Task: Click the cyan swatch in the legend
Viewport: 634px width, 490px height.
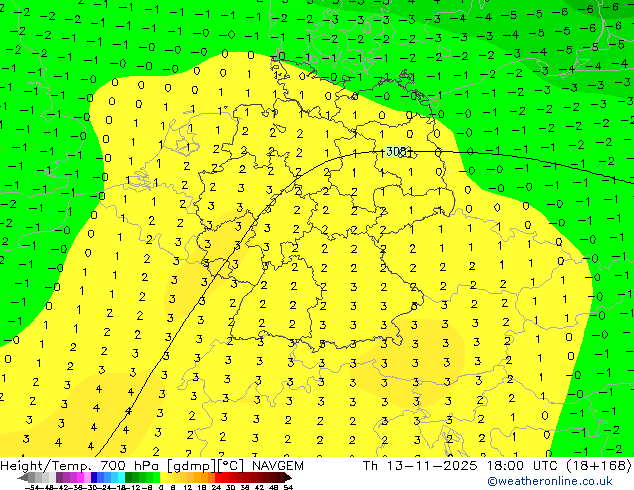Action: pos(121,478)
